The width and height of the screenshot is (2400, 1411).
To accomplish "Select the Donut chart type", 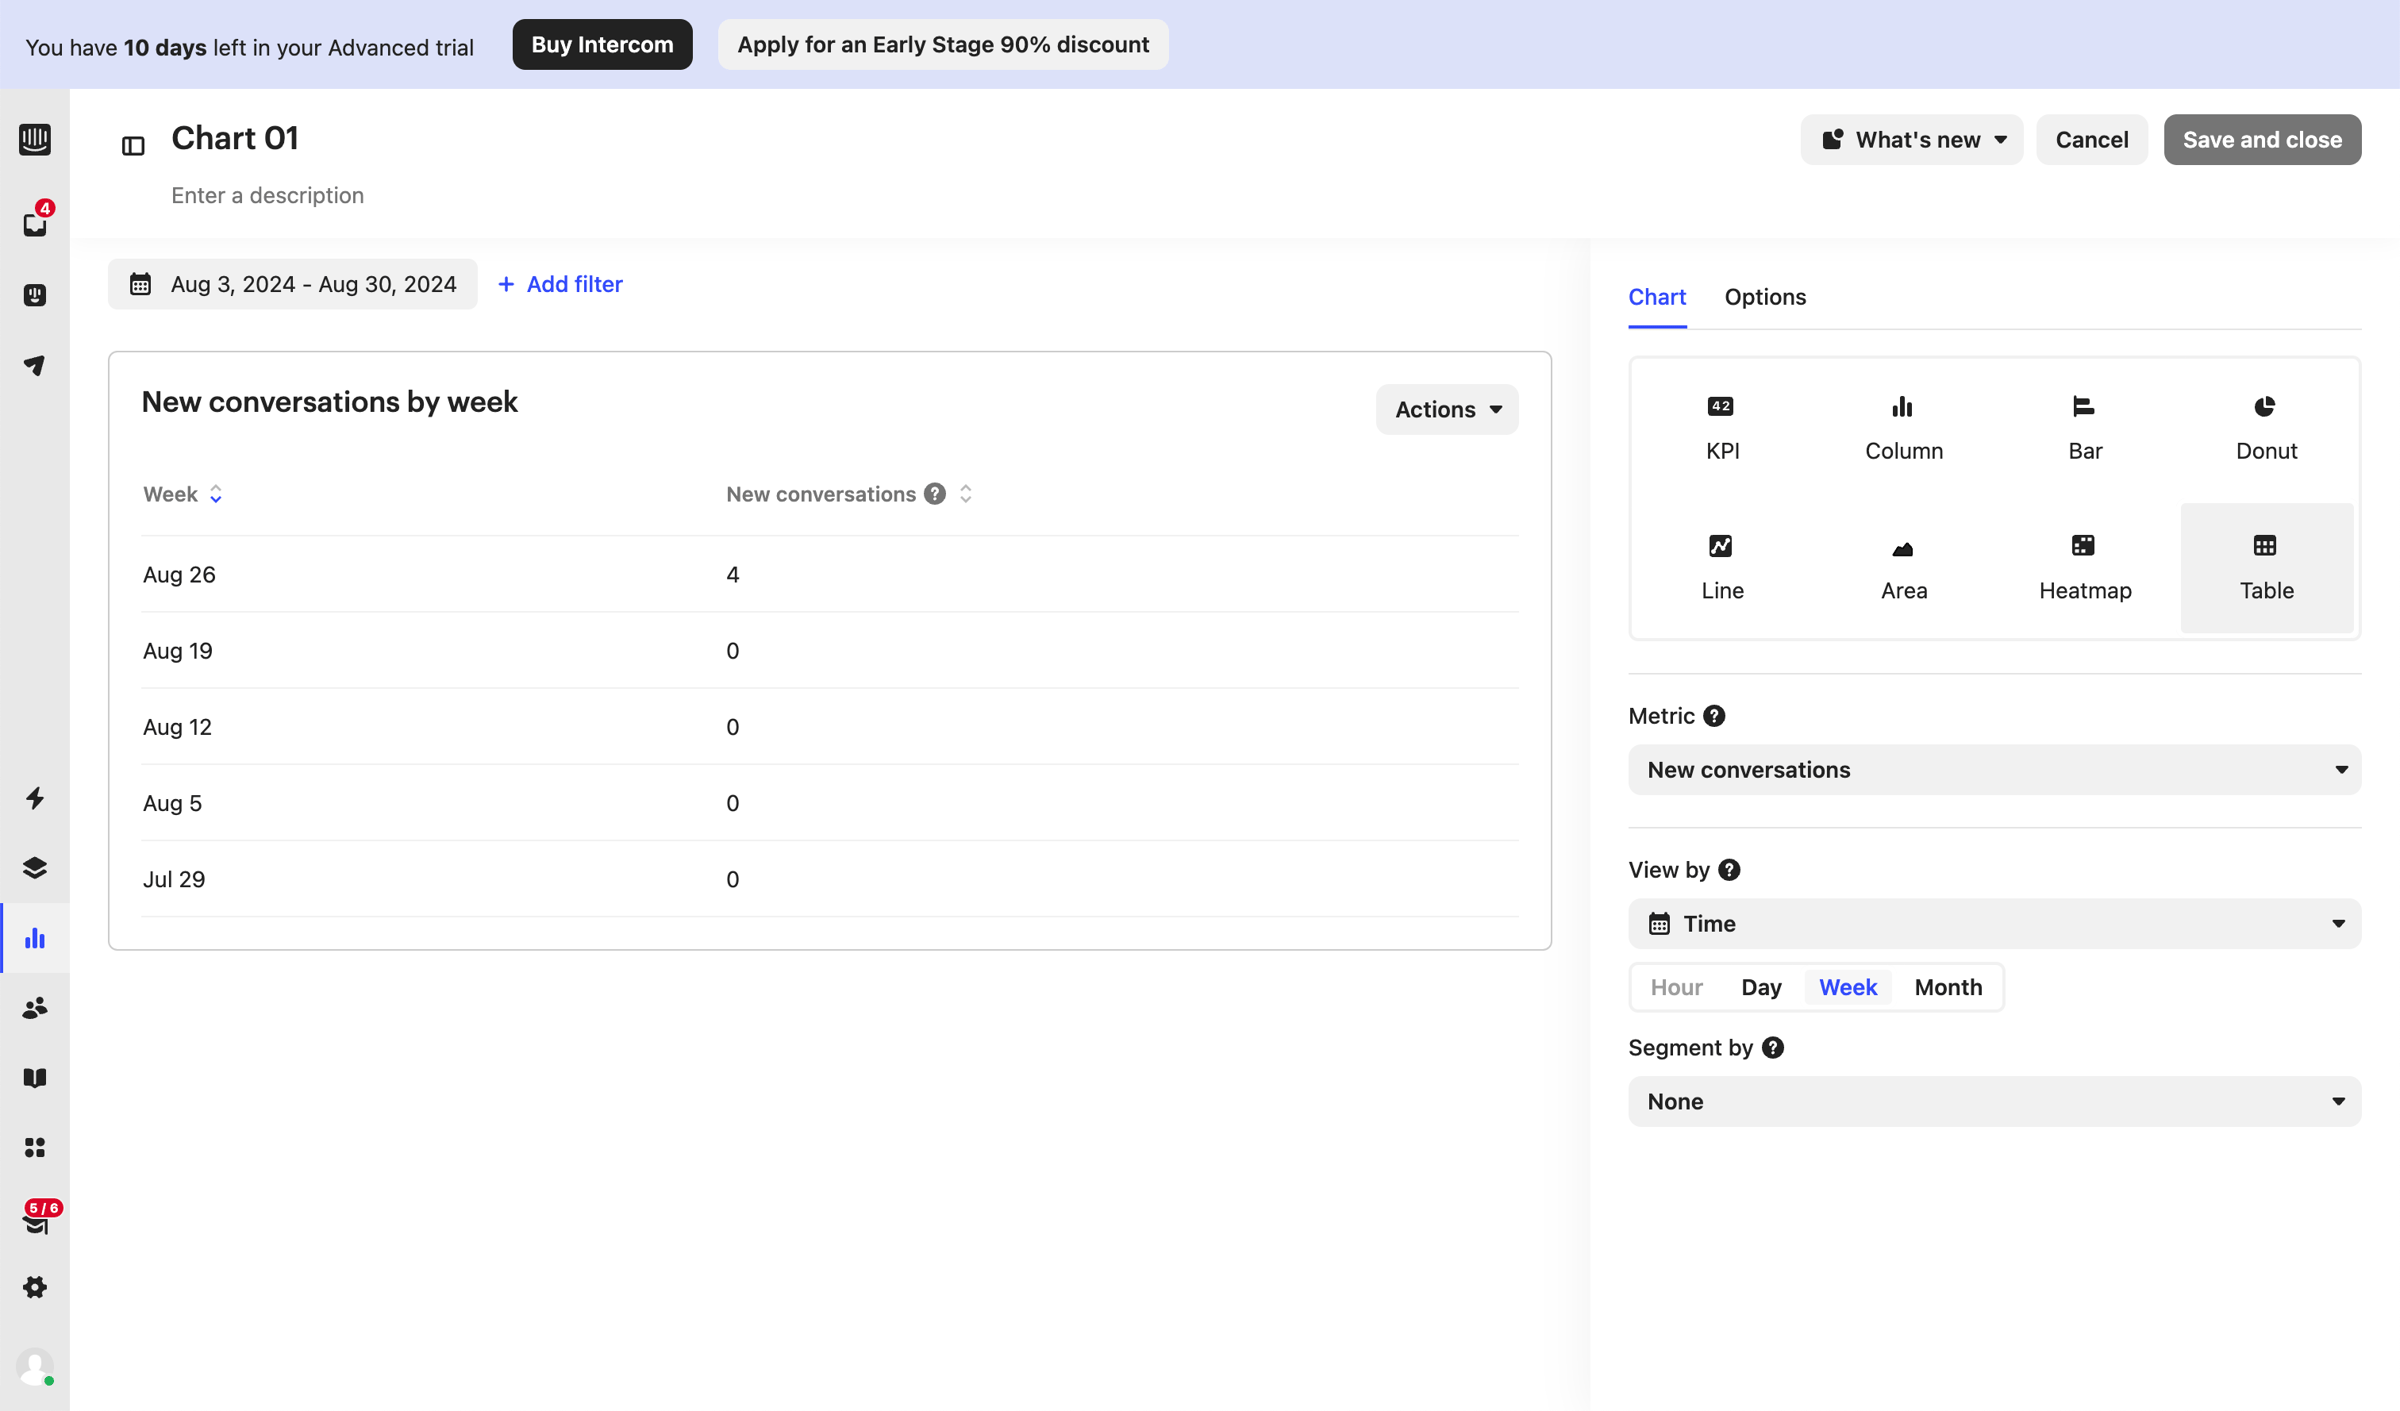I will [x=2266, y=428].
